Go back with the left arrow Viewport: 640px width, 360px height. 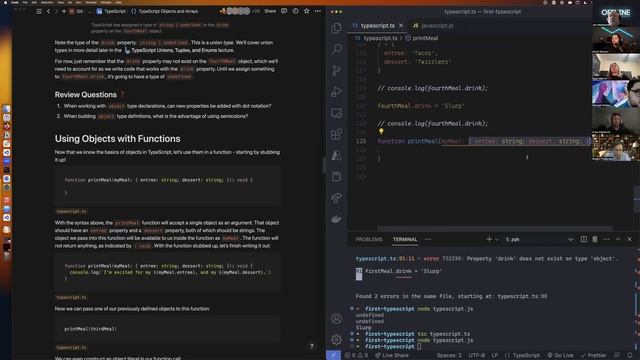coord(49,11)
